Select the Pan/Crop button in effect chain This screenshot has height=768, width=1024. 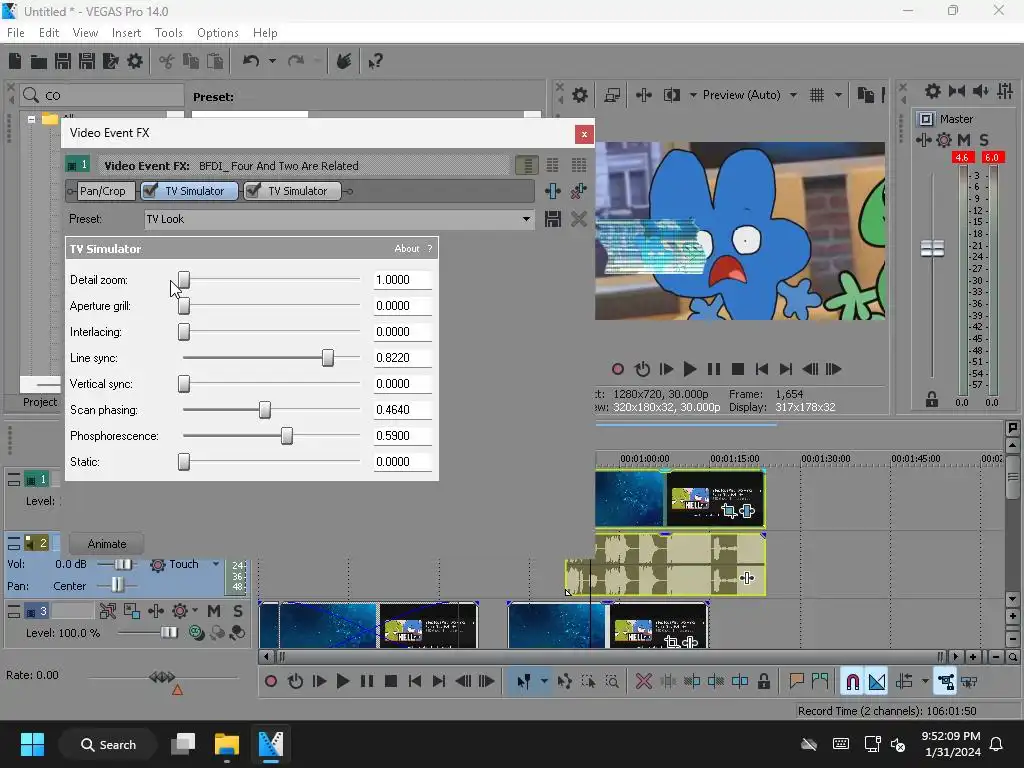click(x=103, y=191)
